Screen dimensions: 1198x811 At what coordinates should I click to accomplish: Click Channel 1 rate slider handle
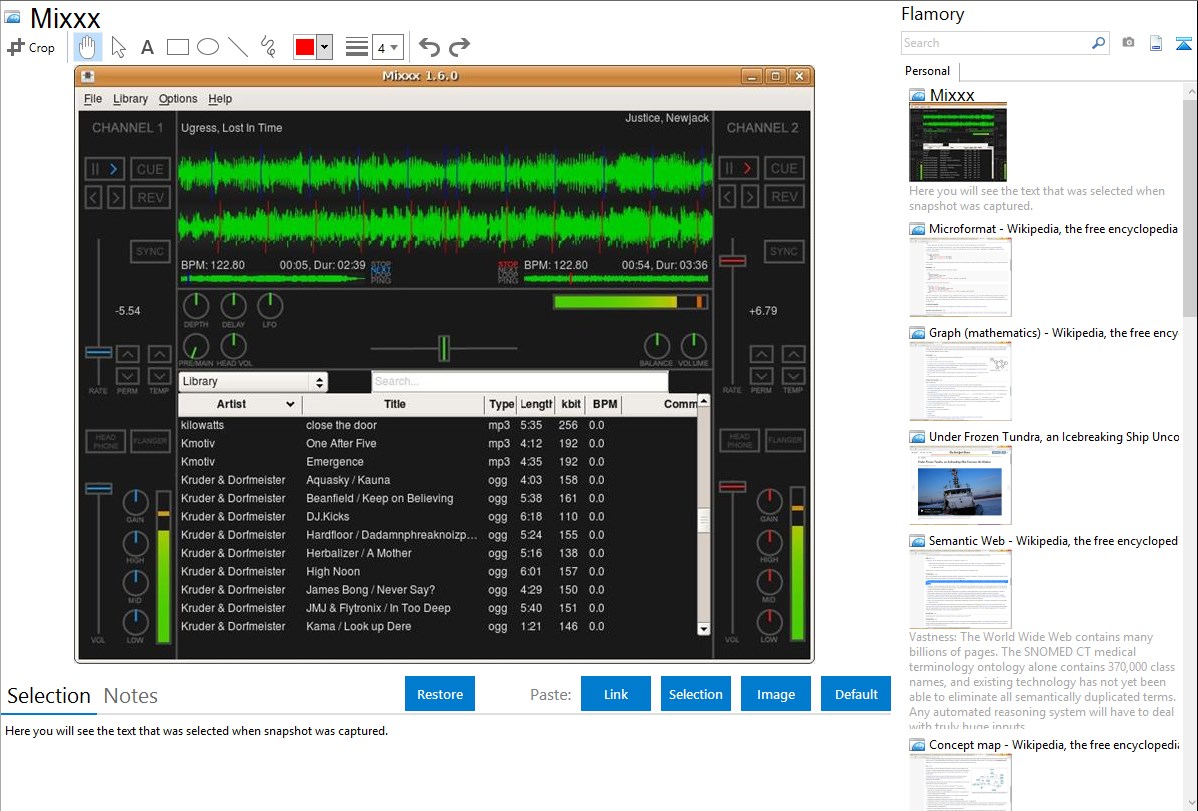pyautogui.click(x=99, y=352)
